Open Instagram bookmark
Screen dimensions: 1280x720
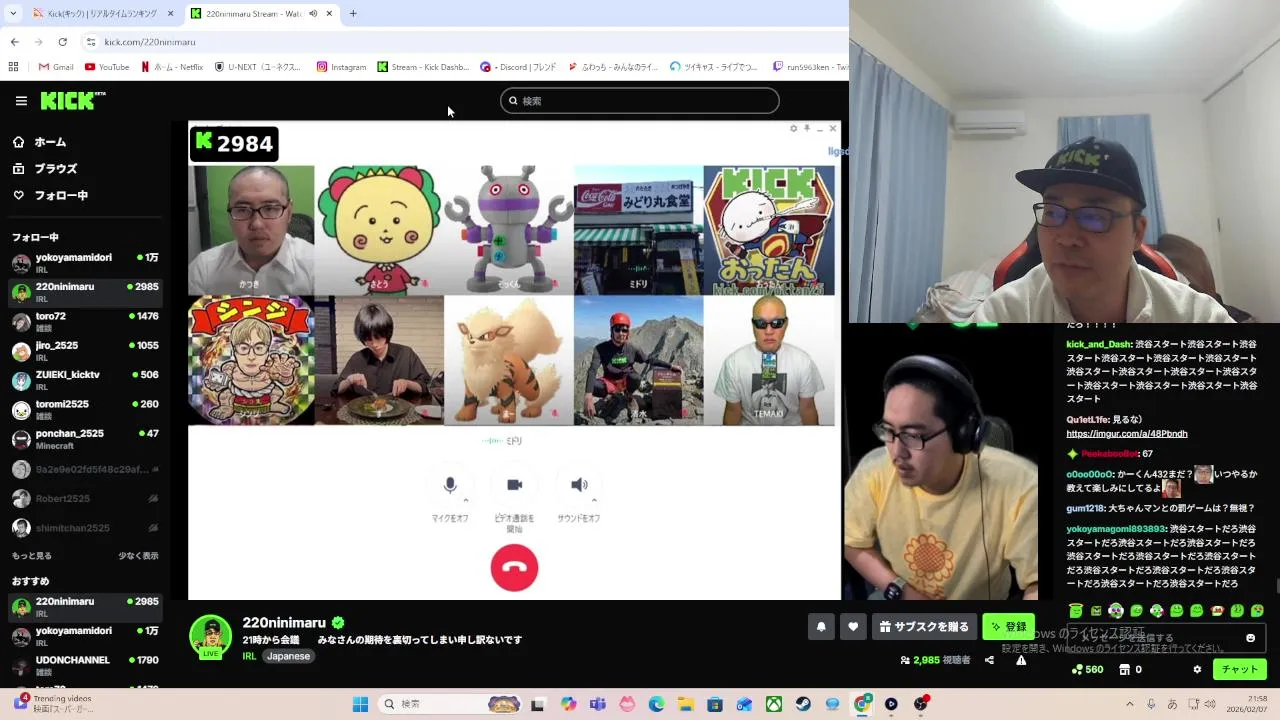(341, 67)
